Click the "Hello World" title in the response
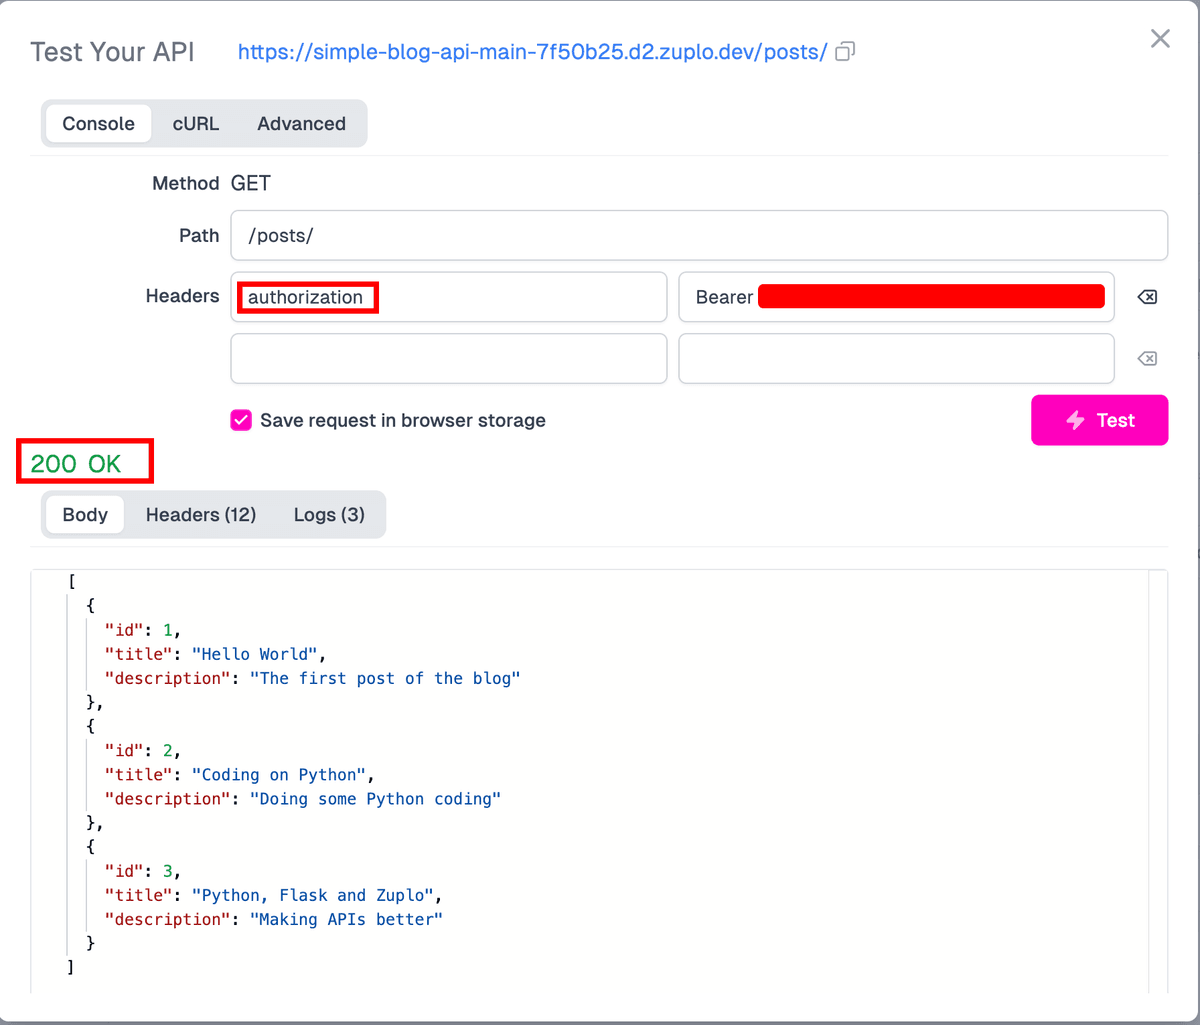1200x1025 pixels. pyautogui.click(x=259, y=654)
